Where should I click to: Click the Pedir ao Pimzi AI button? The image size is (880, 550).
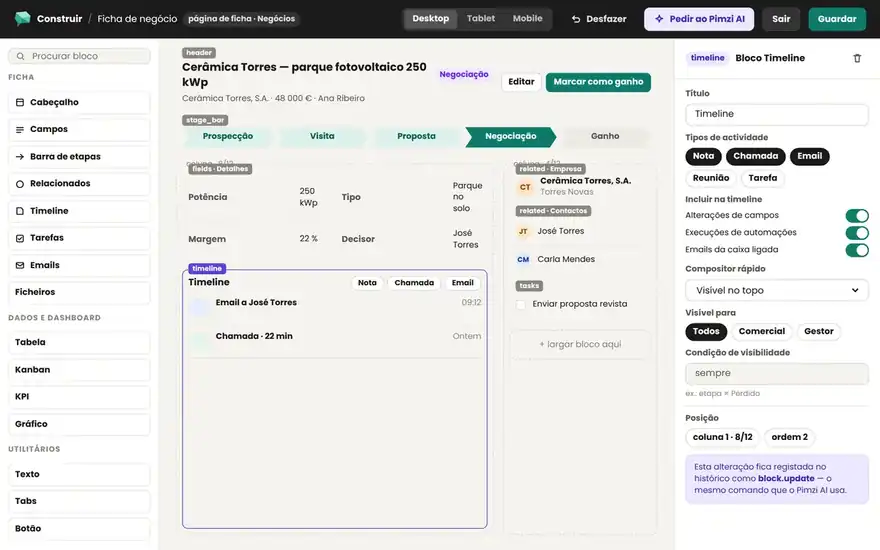coord(699,19)
